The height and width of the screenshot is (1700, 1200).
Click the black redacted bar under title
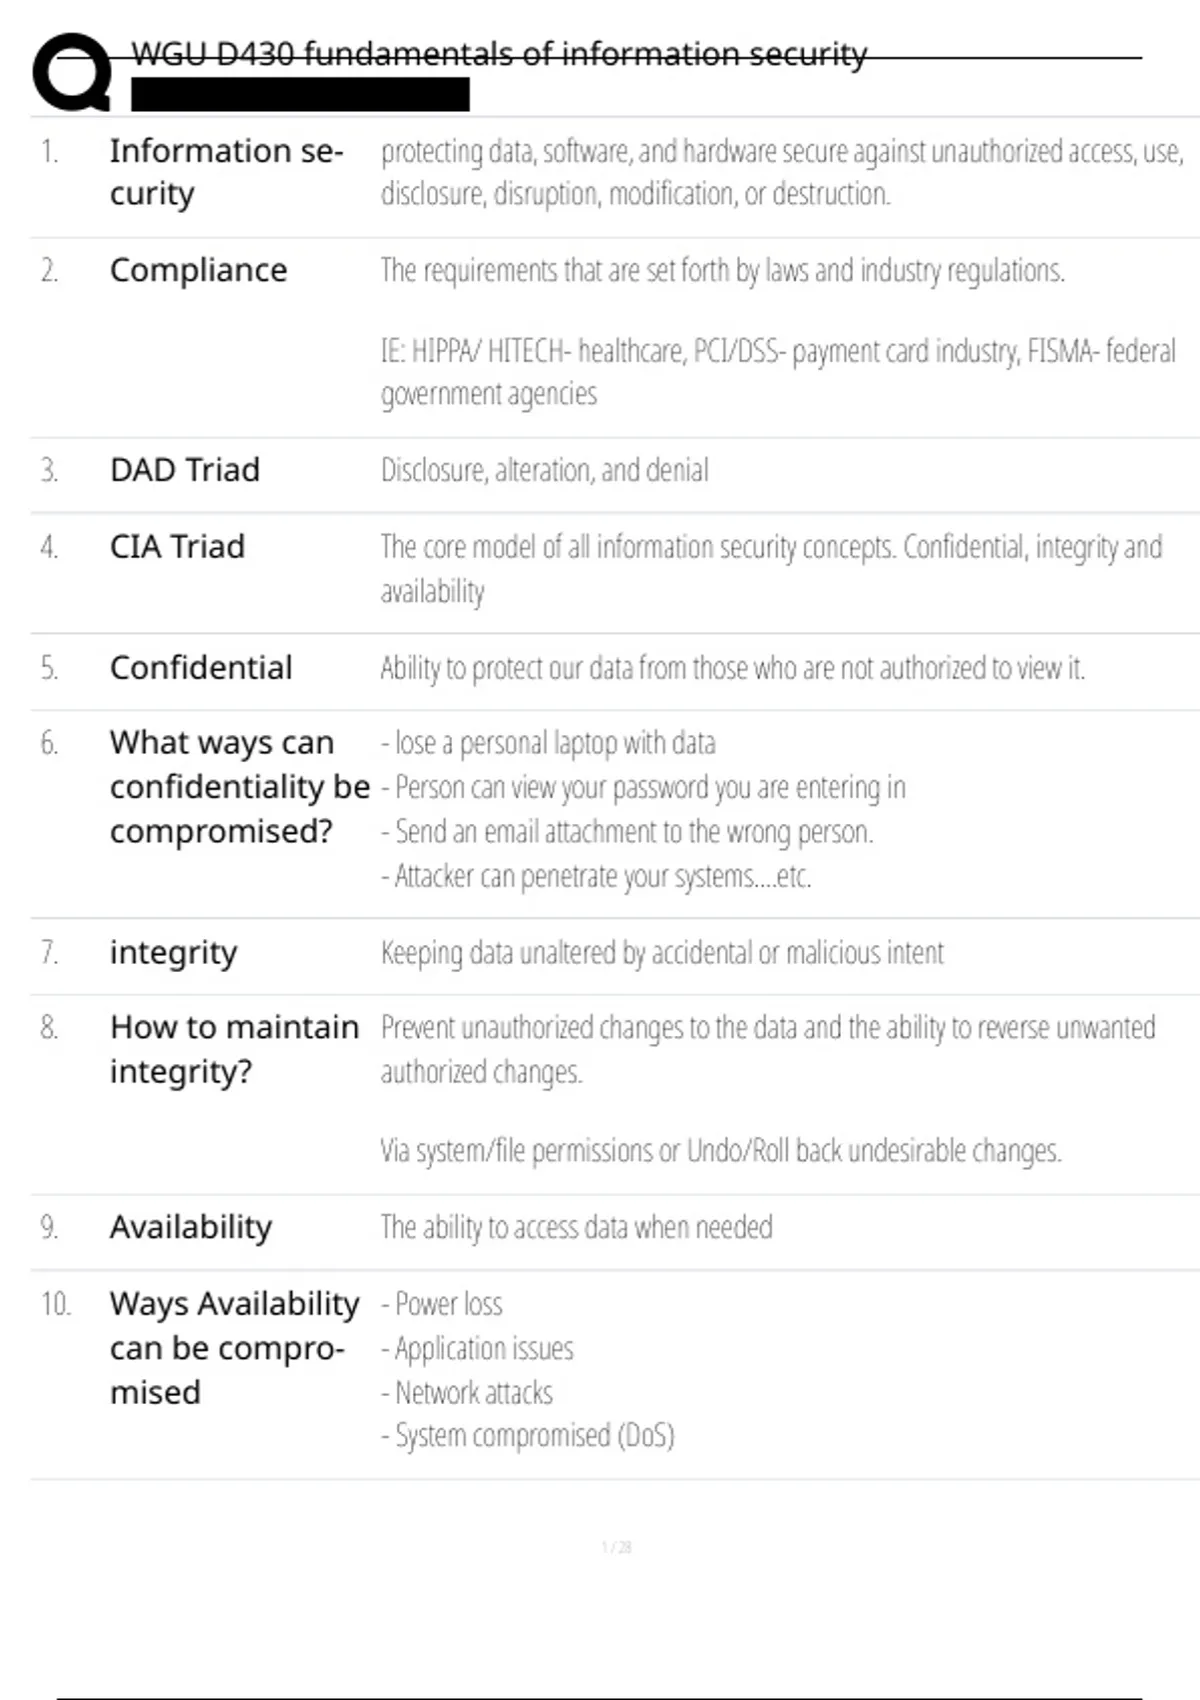(x=300, y=94)
